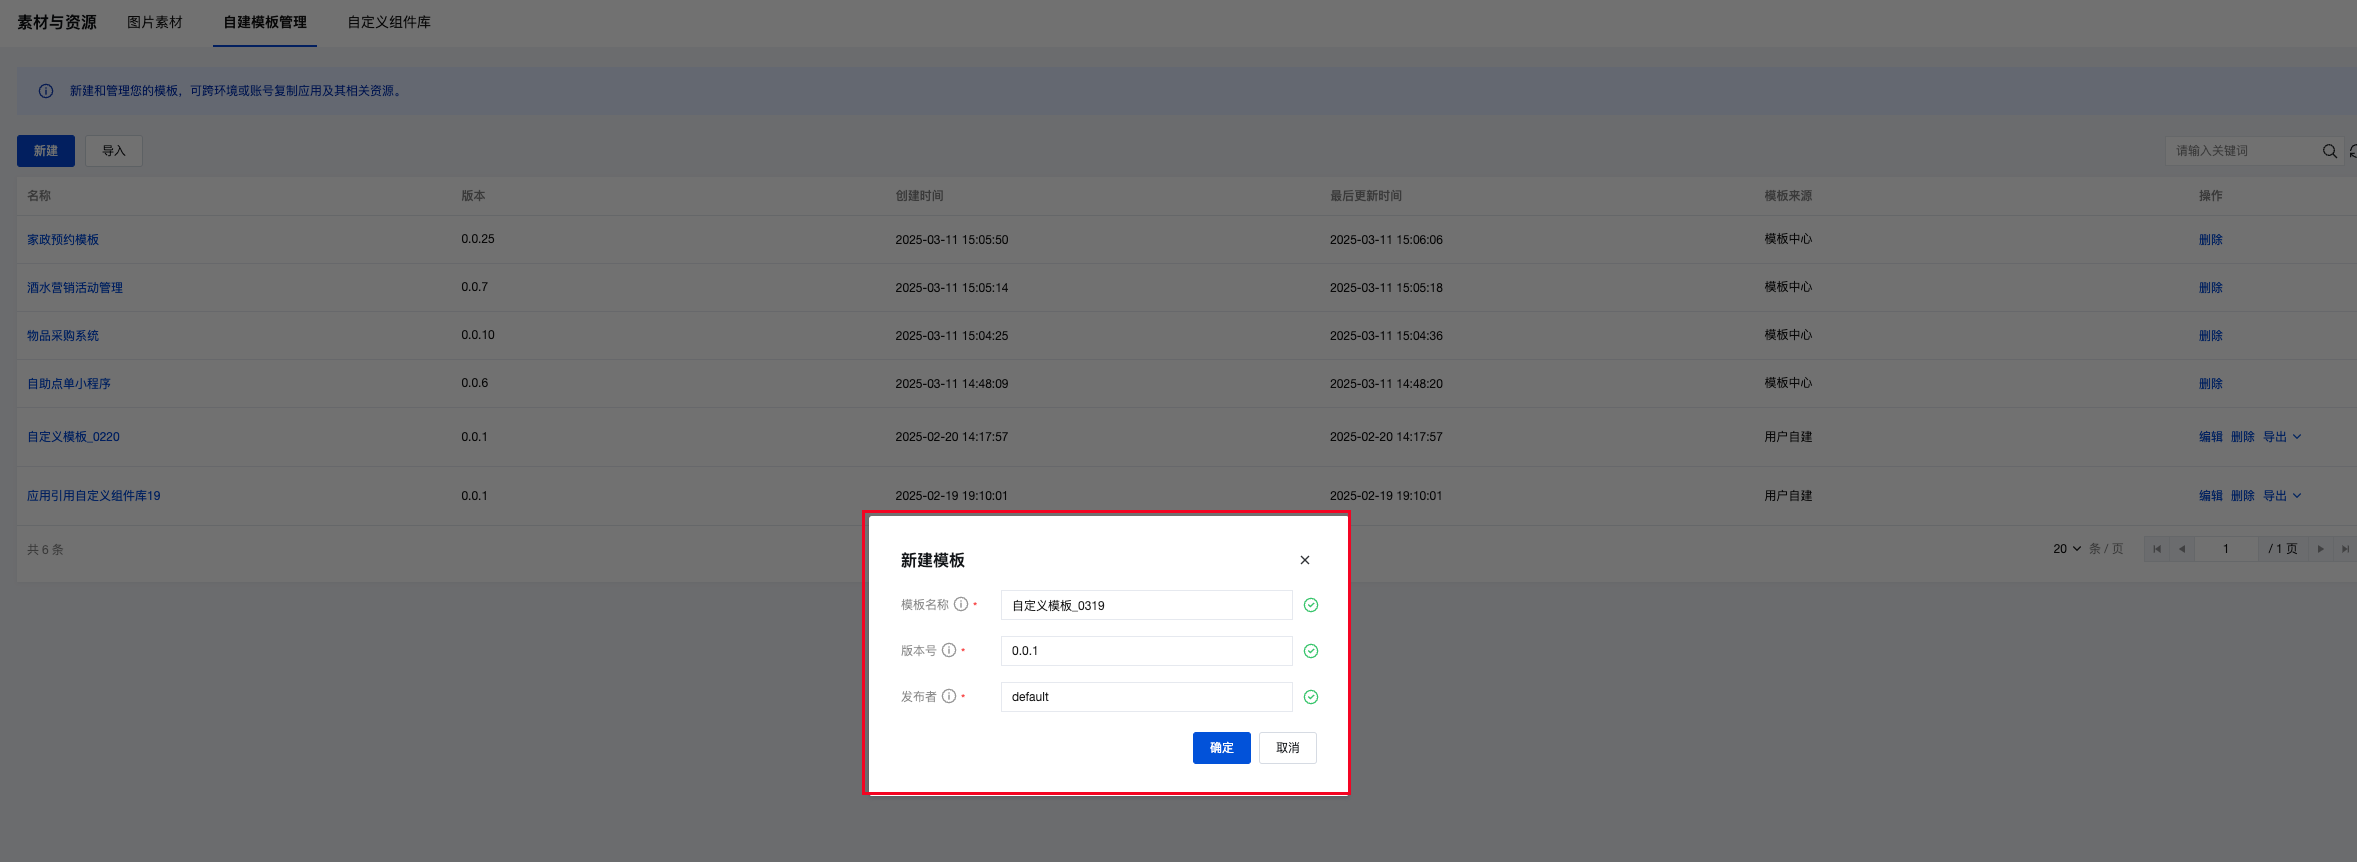Click in the 版本号 input field
The height and width of the screenshot is (862, 2357).
[1146, 651]
